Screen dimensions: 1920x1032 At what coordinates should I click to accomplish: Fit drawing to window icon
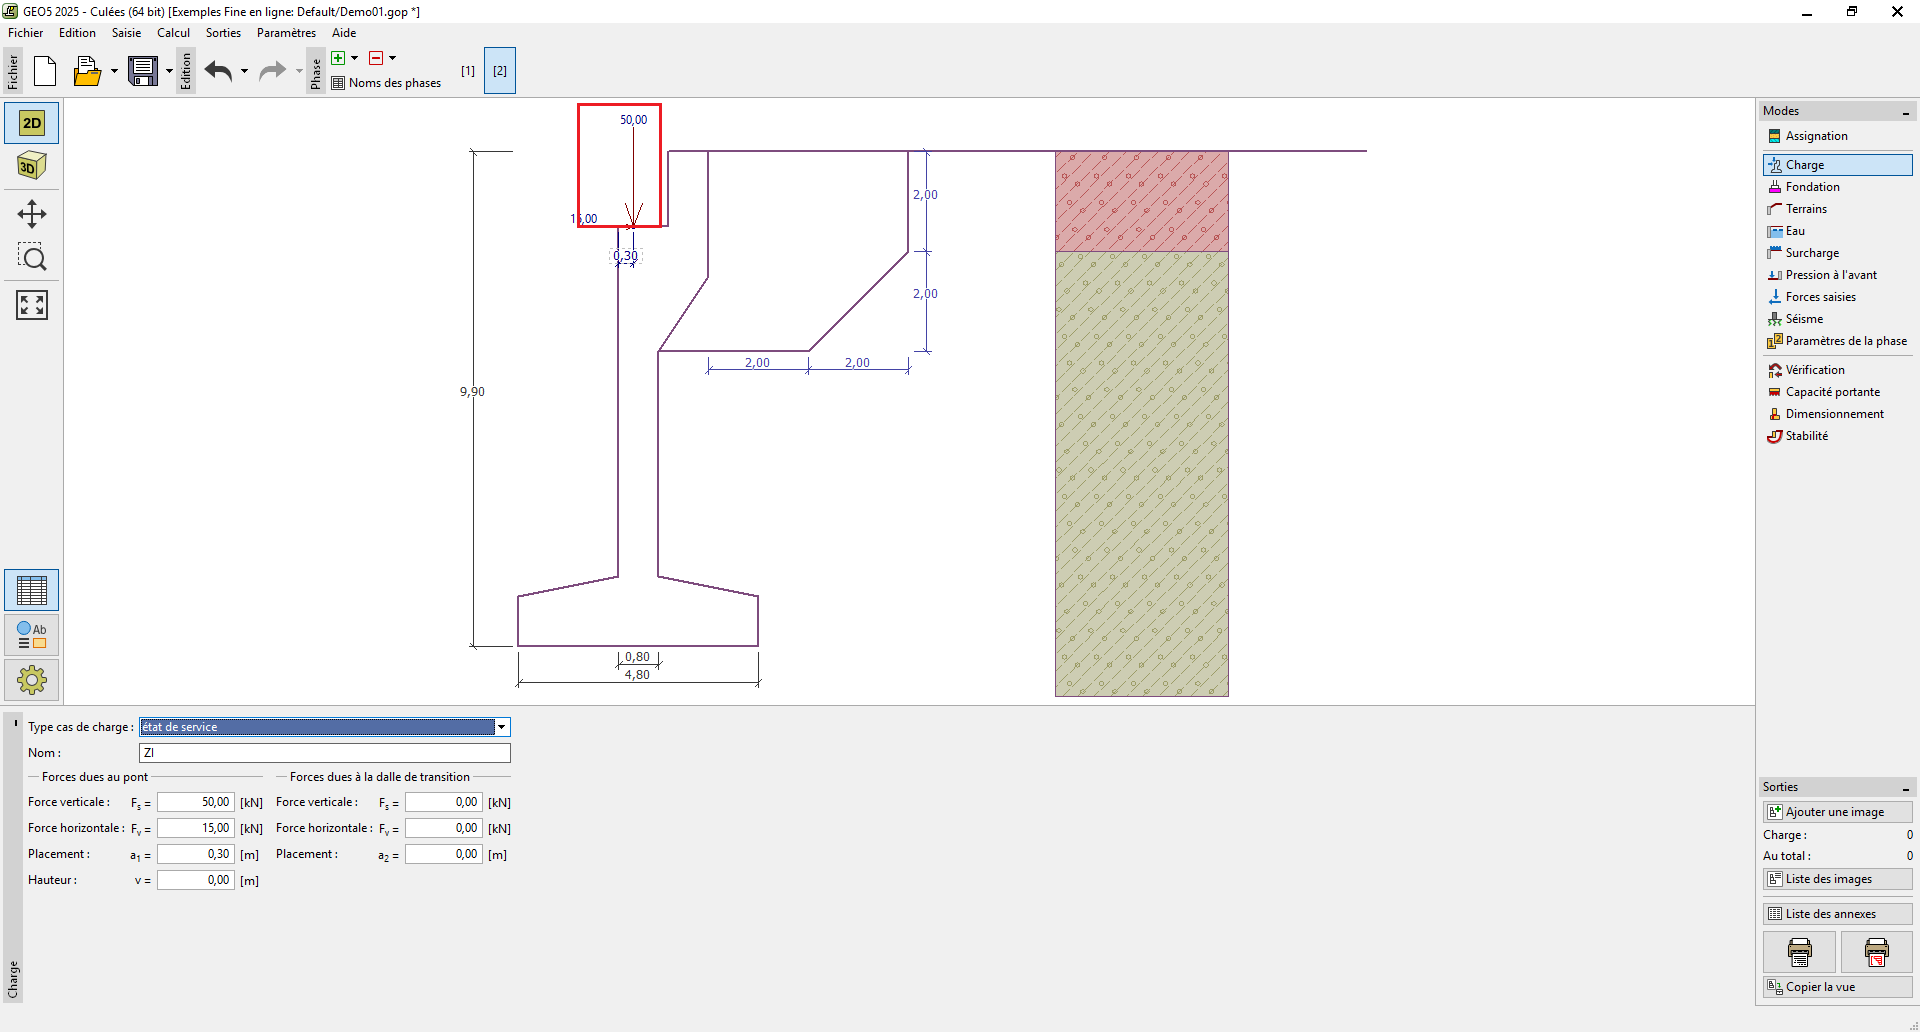tap(32, 305)
